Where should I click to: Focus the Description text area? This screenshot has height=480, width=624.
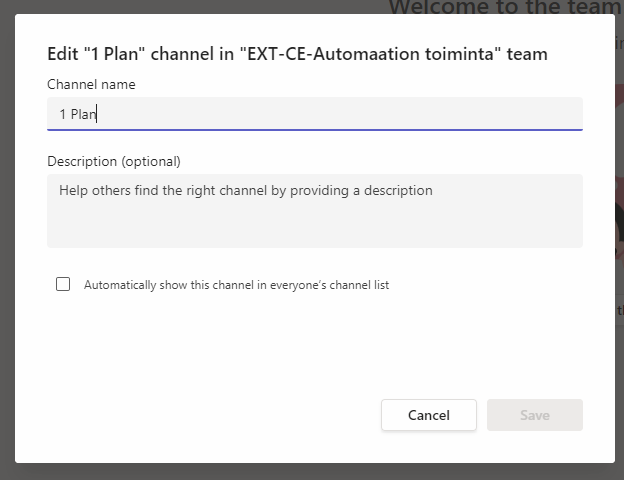click(315, 211)
